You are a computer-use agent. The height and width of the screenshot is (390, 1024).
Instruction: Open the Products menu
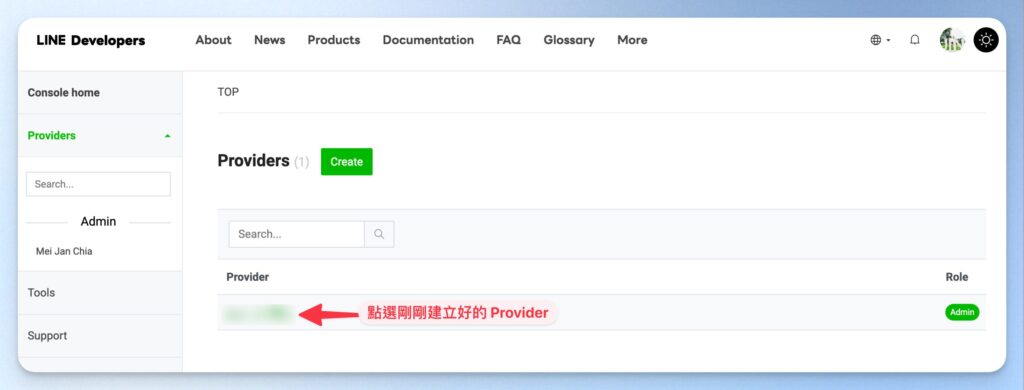334,40
